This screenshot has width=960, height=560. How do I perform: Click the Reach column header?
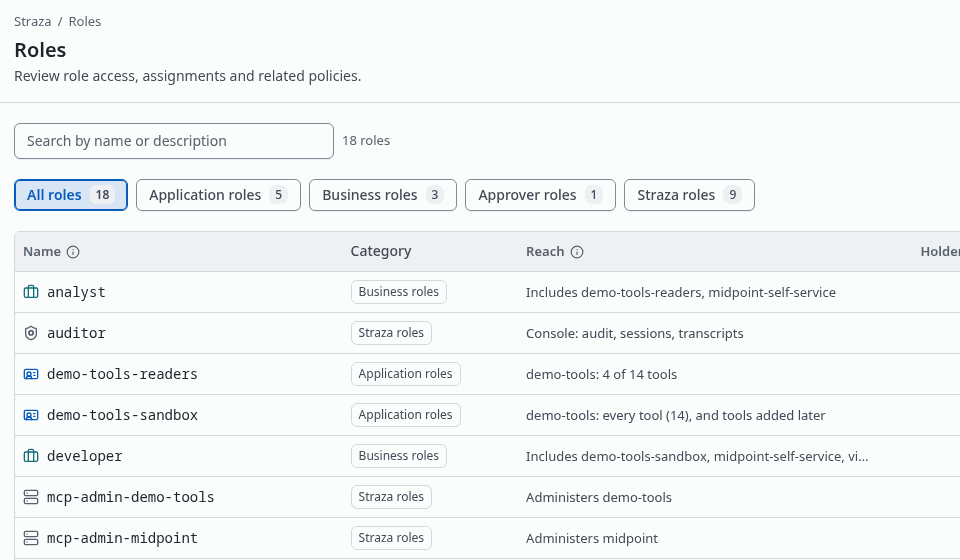tap(545, 252)
